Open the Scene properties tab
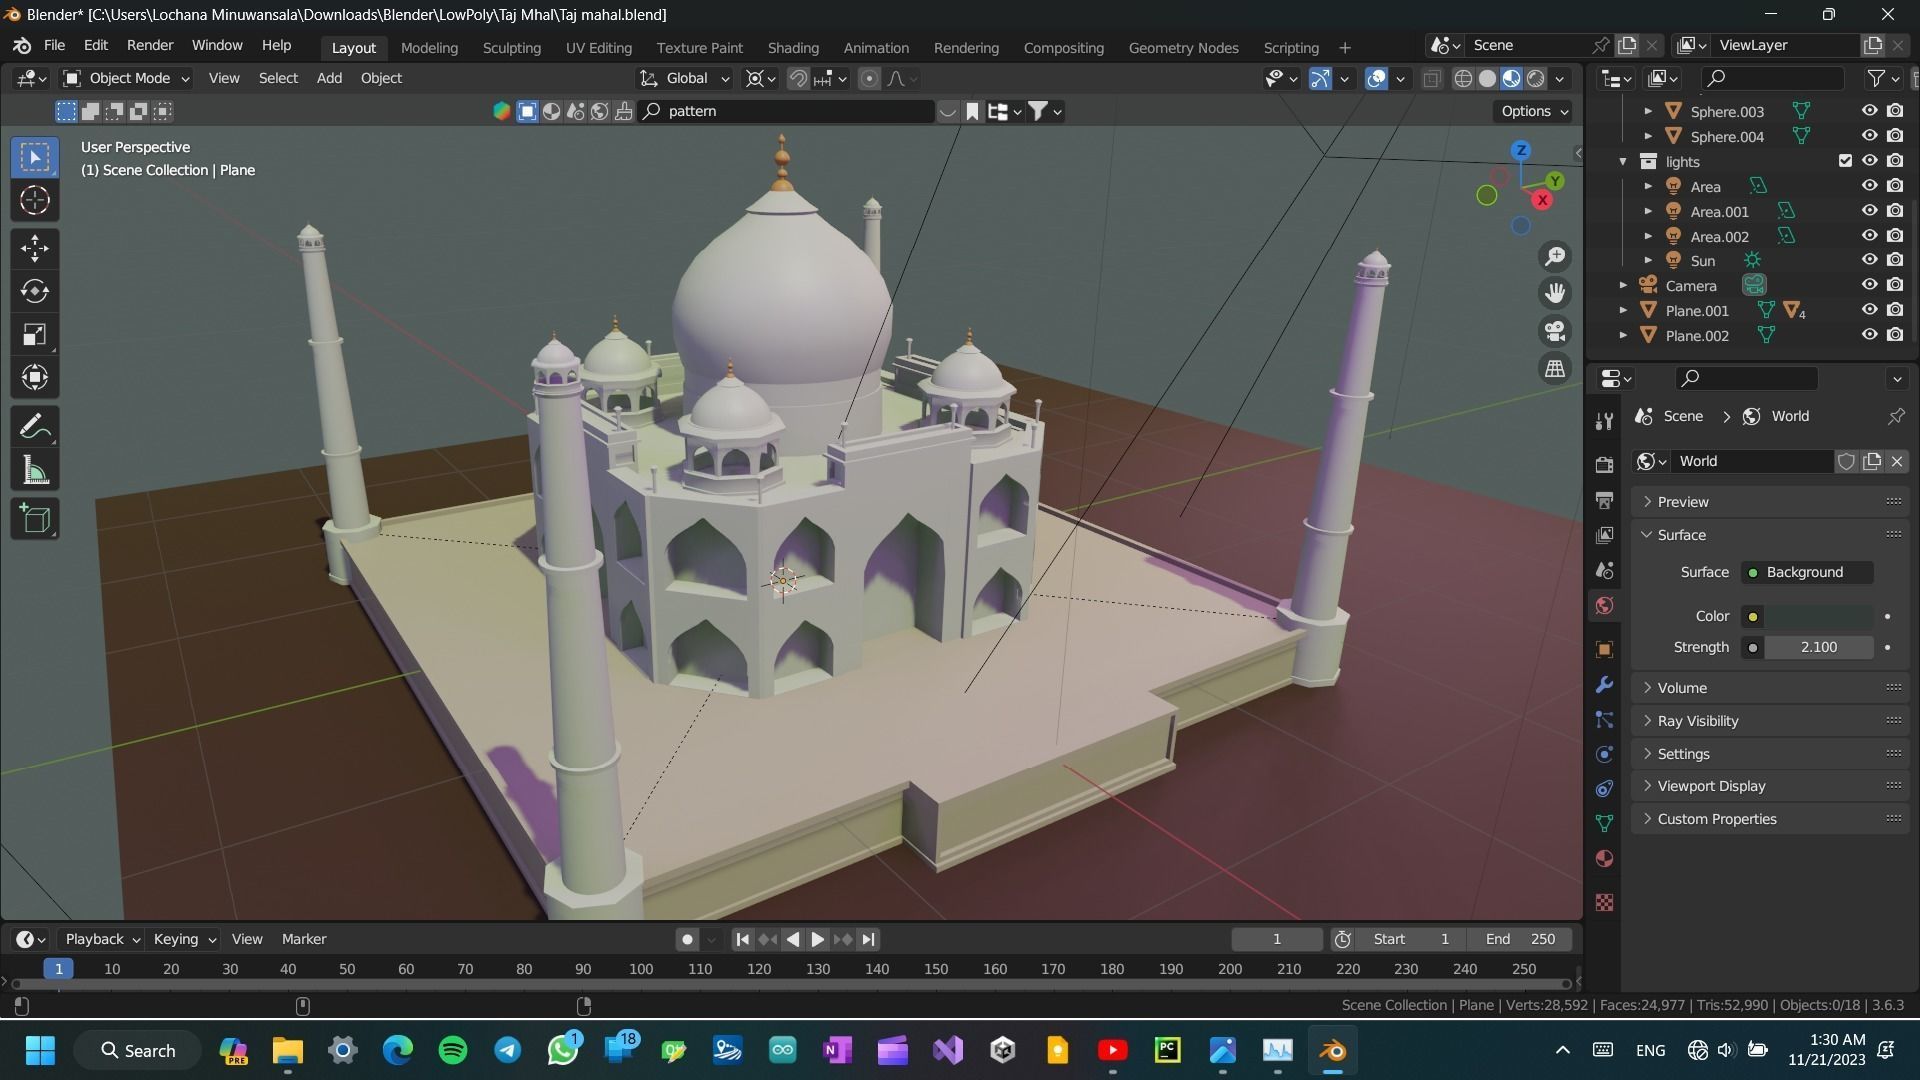 [1604, 570]
